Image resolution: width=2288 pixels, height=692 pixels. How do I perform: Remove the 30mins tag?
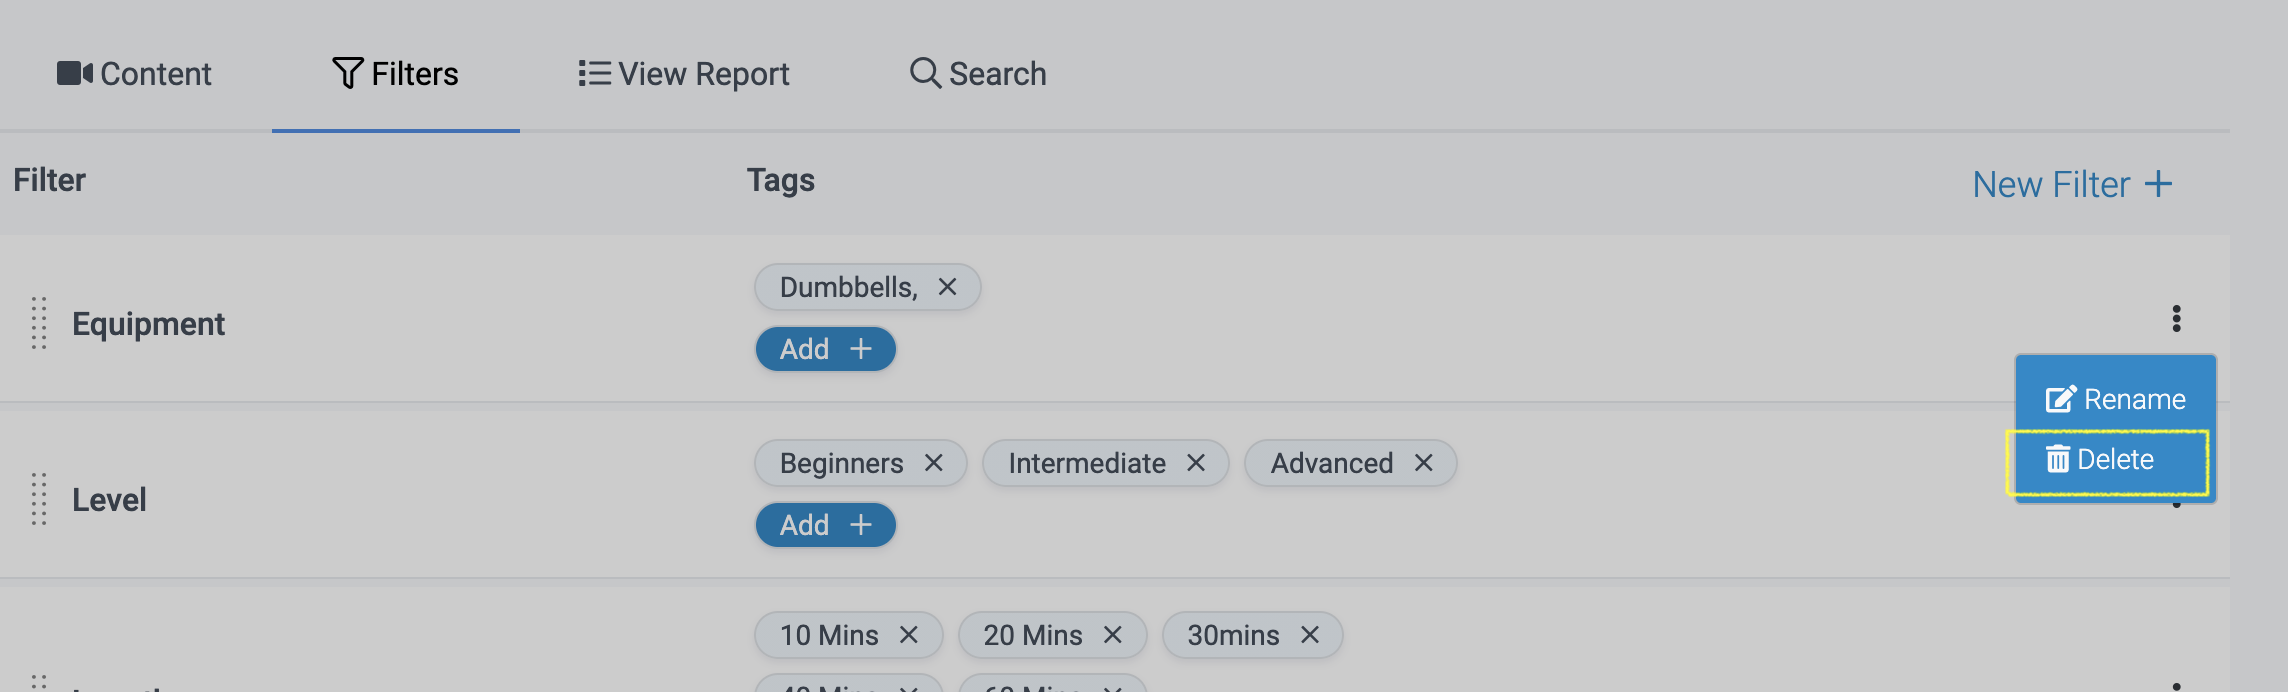tap(1309, 635)
